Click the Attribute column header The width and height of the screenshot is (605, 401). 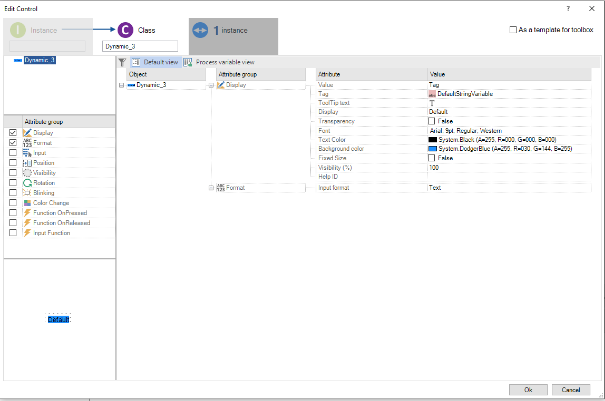(371, 74)
